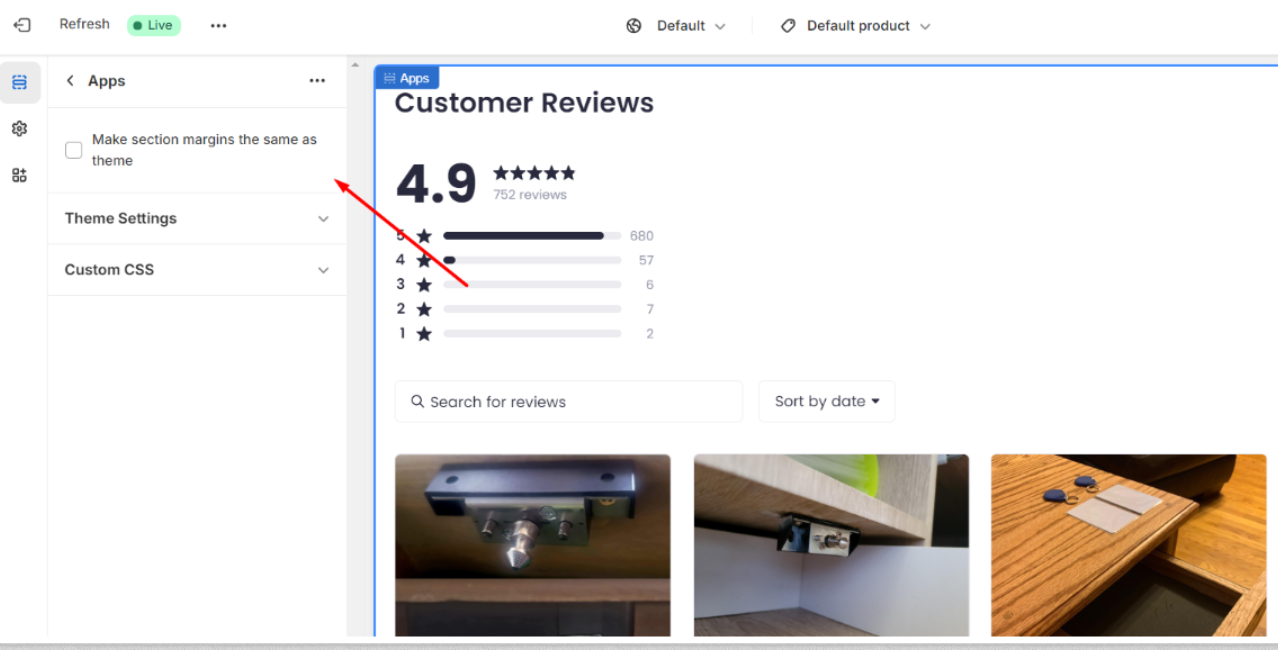Open the third review photo with key fobs
Screen dimensions: 1278x650
[x=1128, y=545]
